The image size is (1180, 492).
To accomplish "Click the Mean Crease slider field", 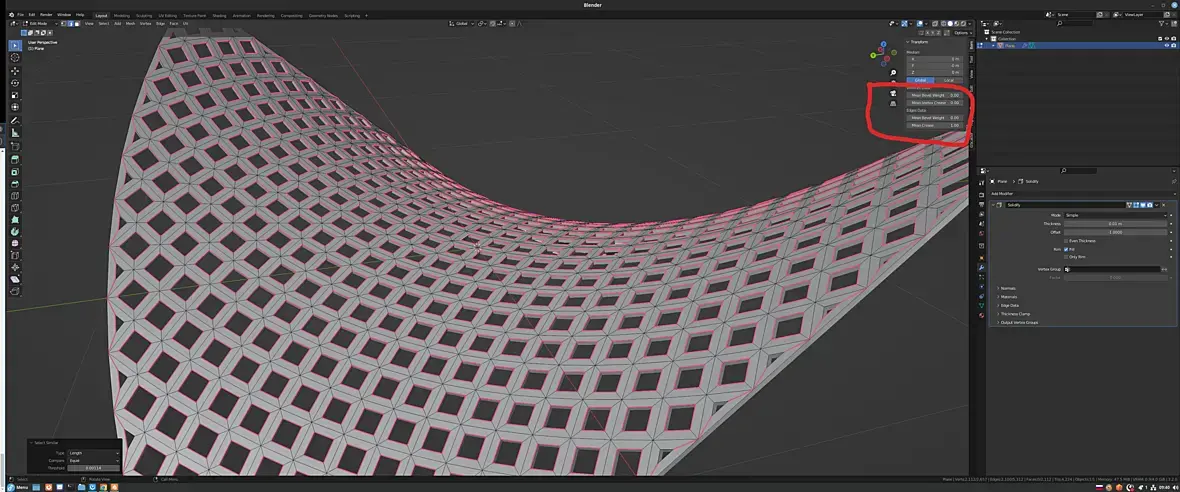I will [x=935, y=125].
